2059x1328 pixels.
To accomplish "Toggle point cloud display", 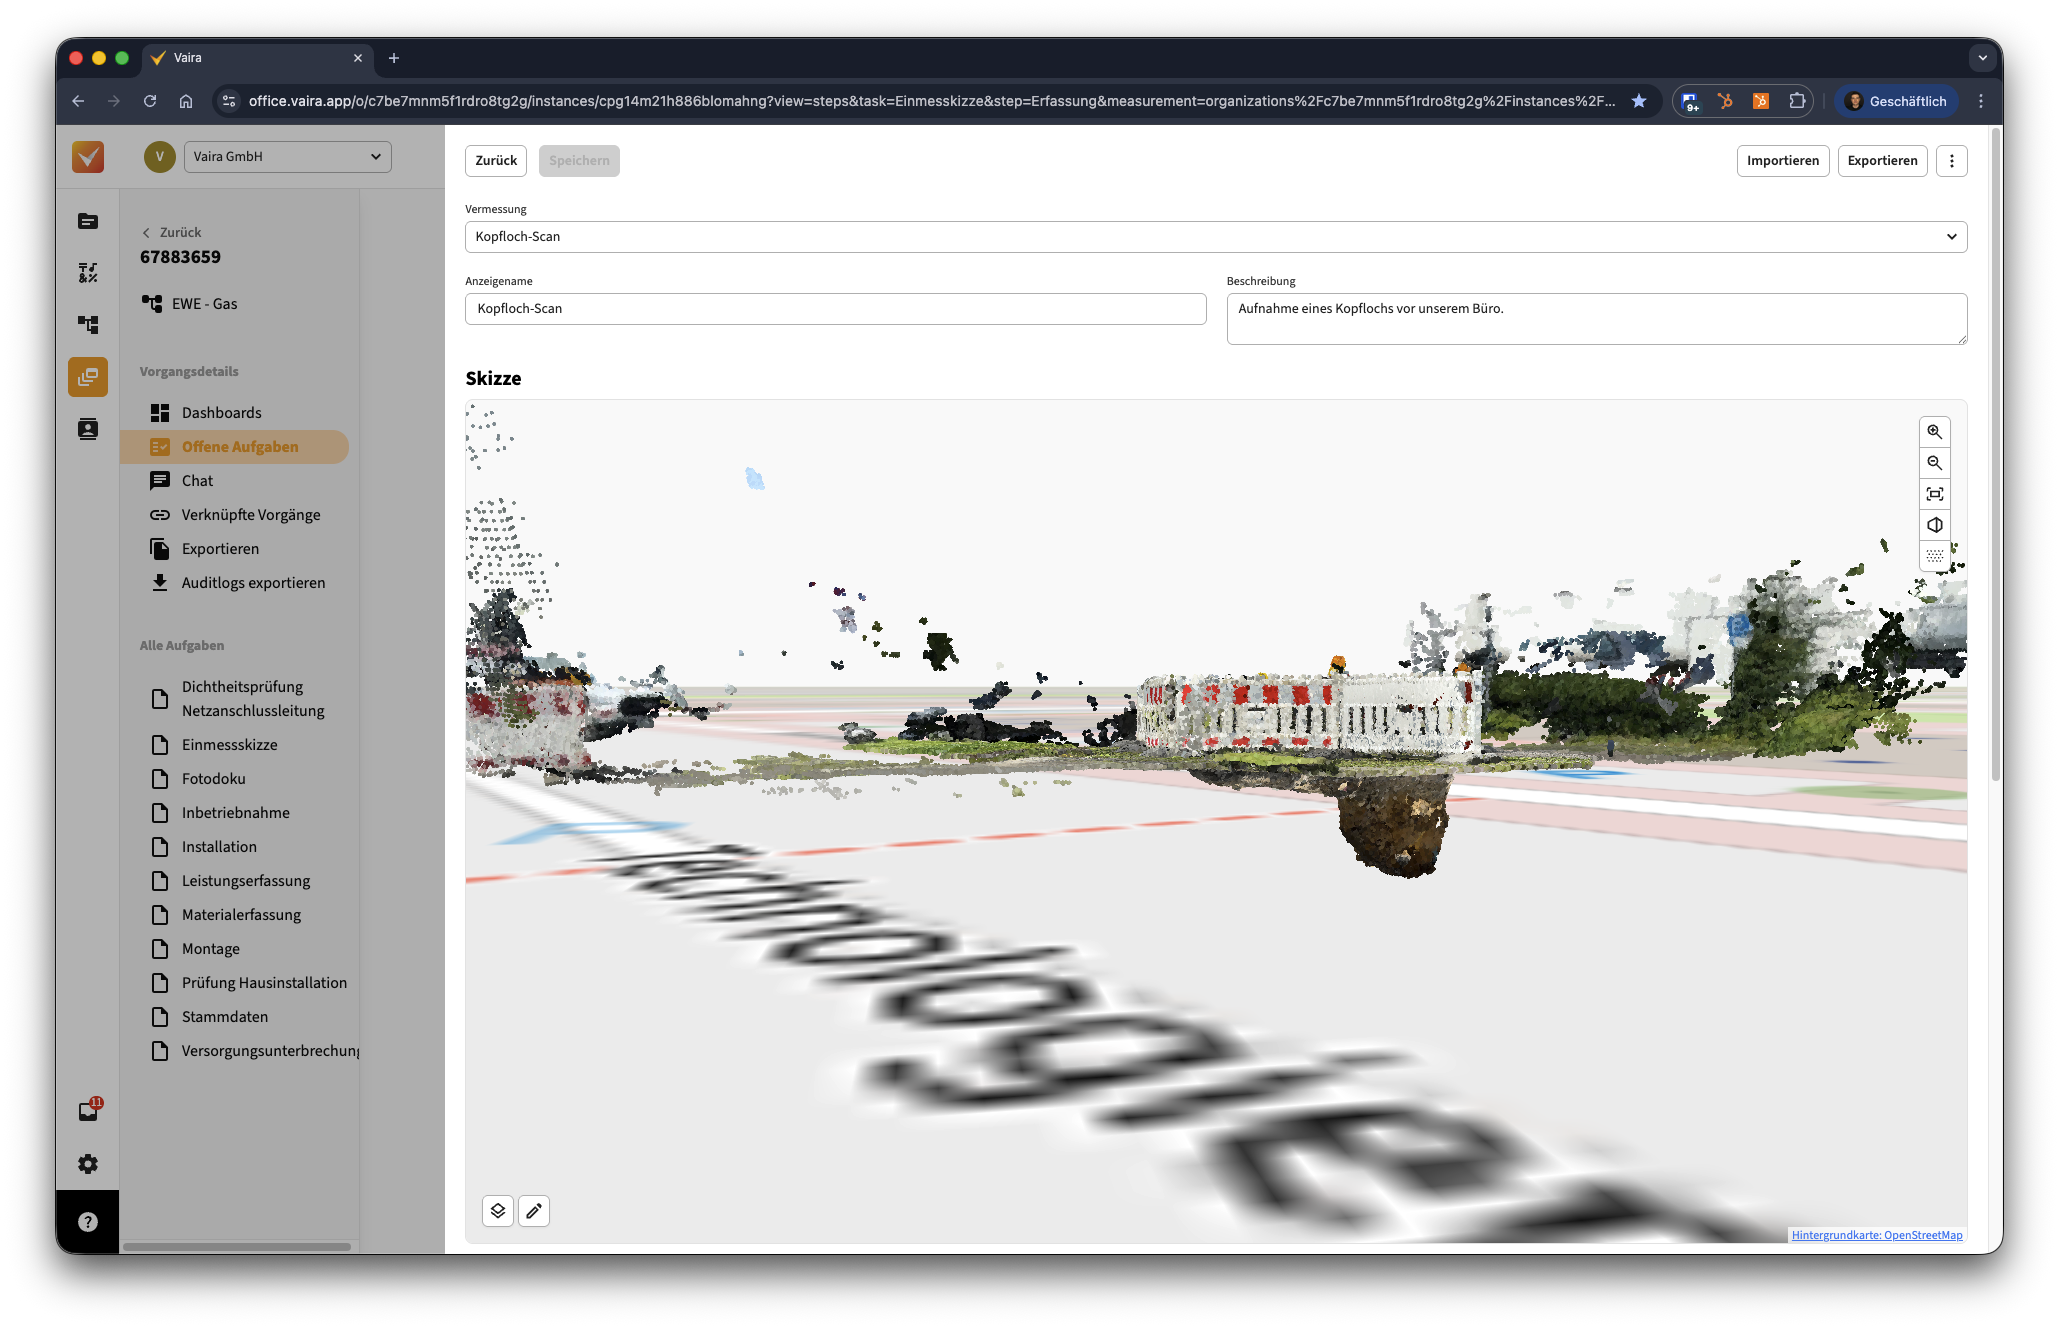I will [x=1934, y=555].
